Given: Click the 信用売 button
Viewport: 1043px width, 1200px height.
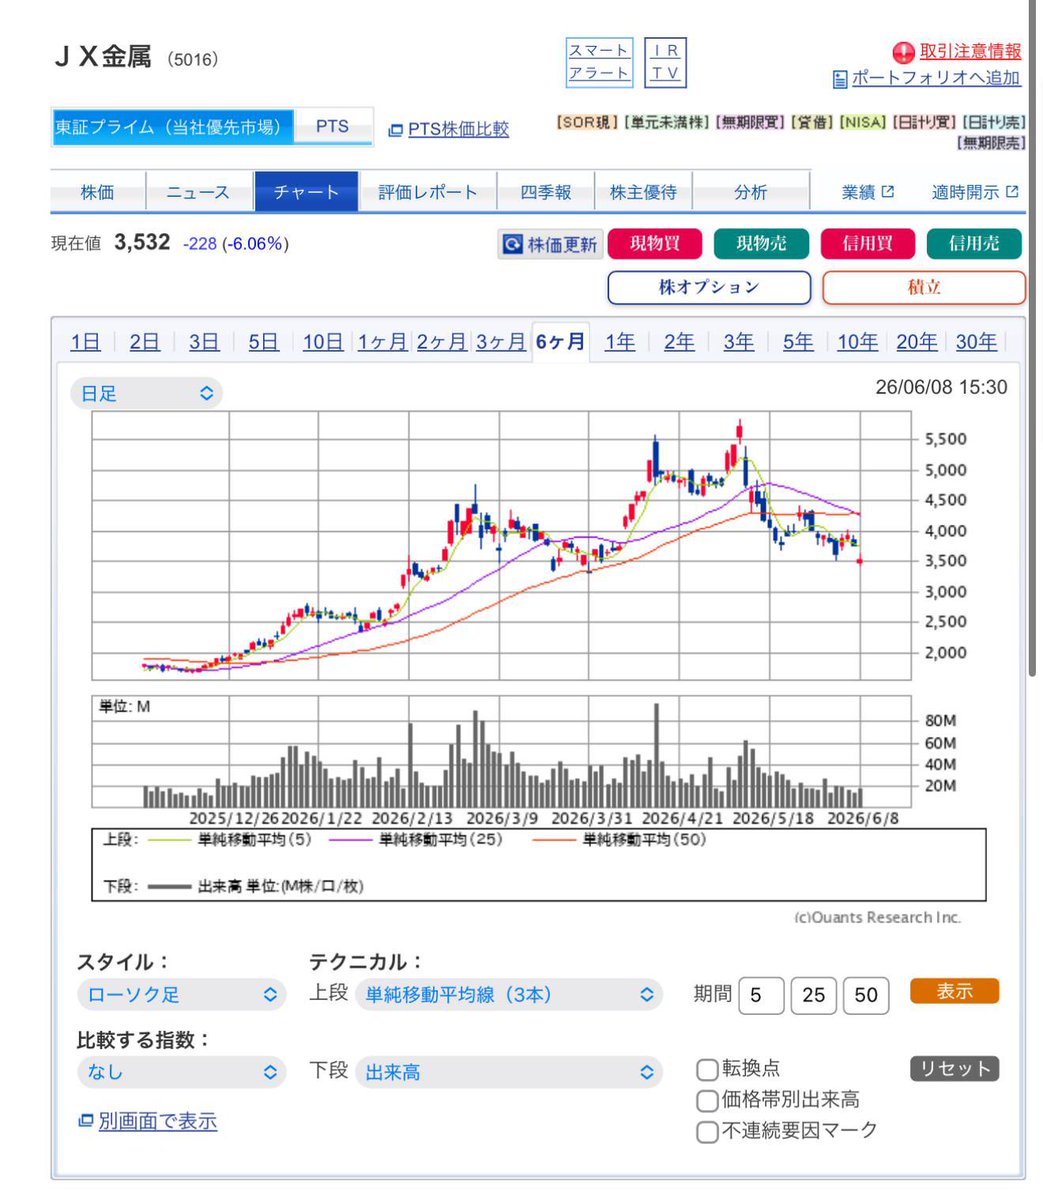Looking at the screenshot, I should pyautogui.click(x=974, y=243).
